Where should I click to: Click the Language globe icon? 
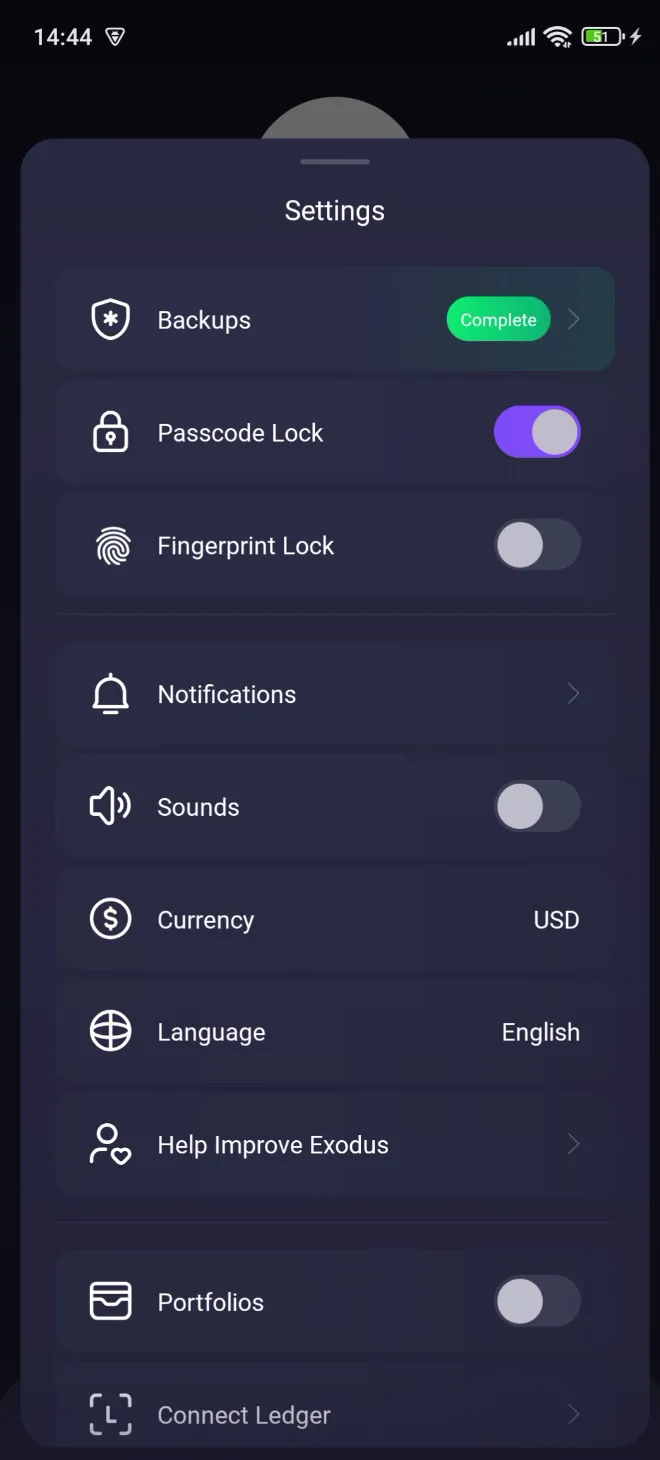(x=110, y=1031)
